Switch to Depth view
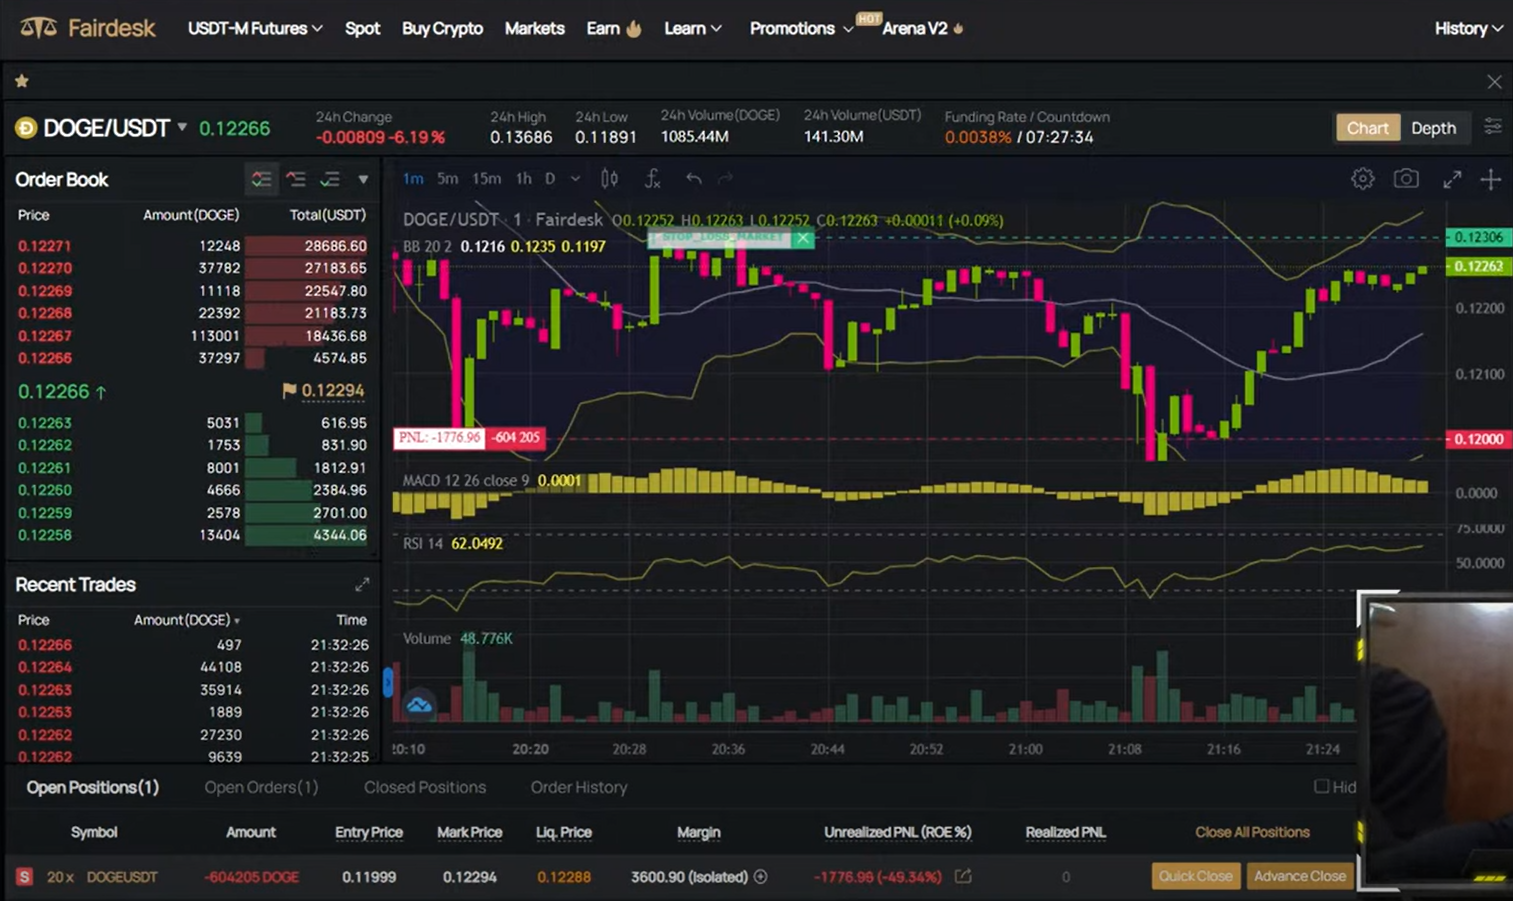This screenshot has width=1513, height=901. pyautogui.click(x=1433, y=128)
